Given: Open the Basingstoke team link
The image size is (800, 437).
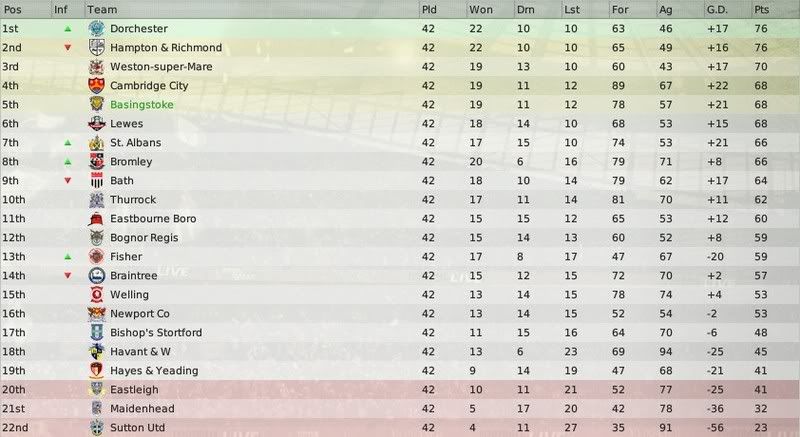Looking at the screenshot, I should (x=142, y=105).
